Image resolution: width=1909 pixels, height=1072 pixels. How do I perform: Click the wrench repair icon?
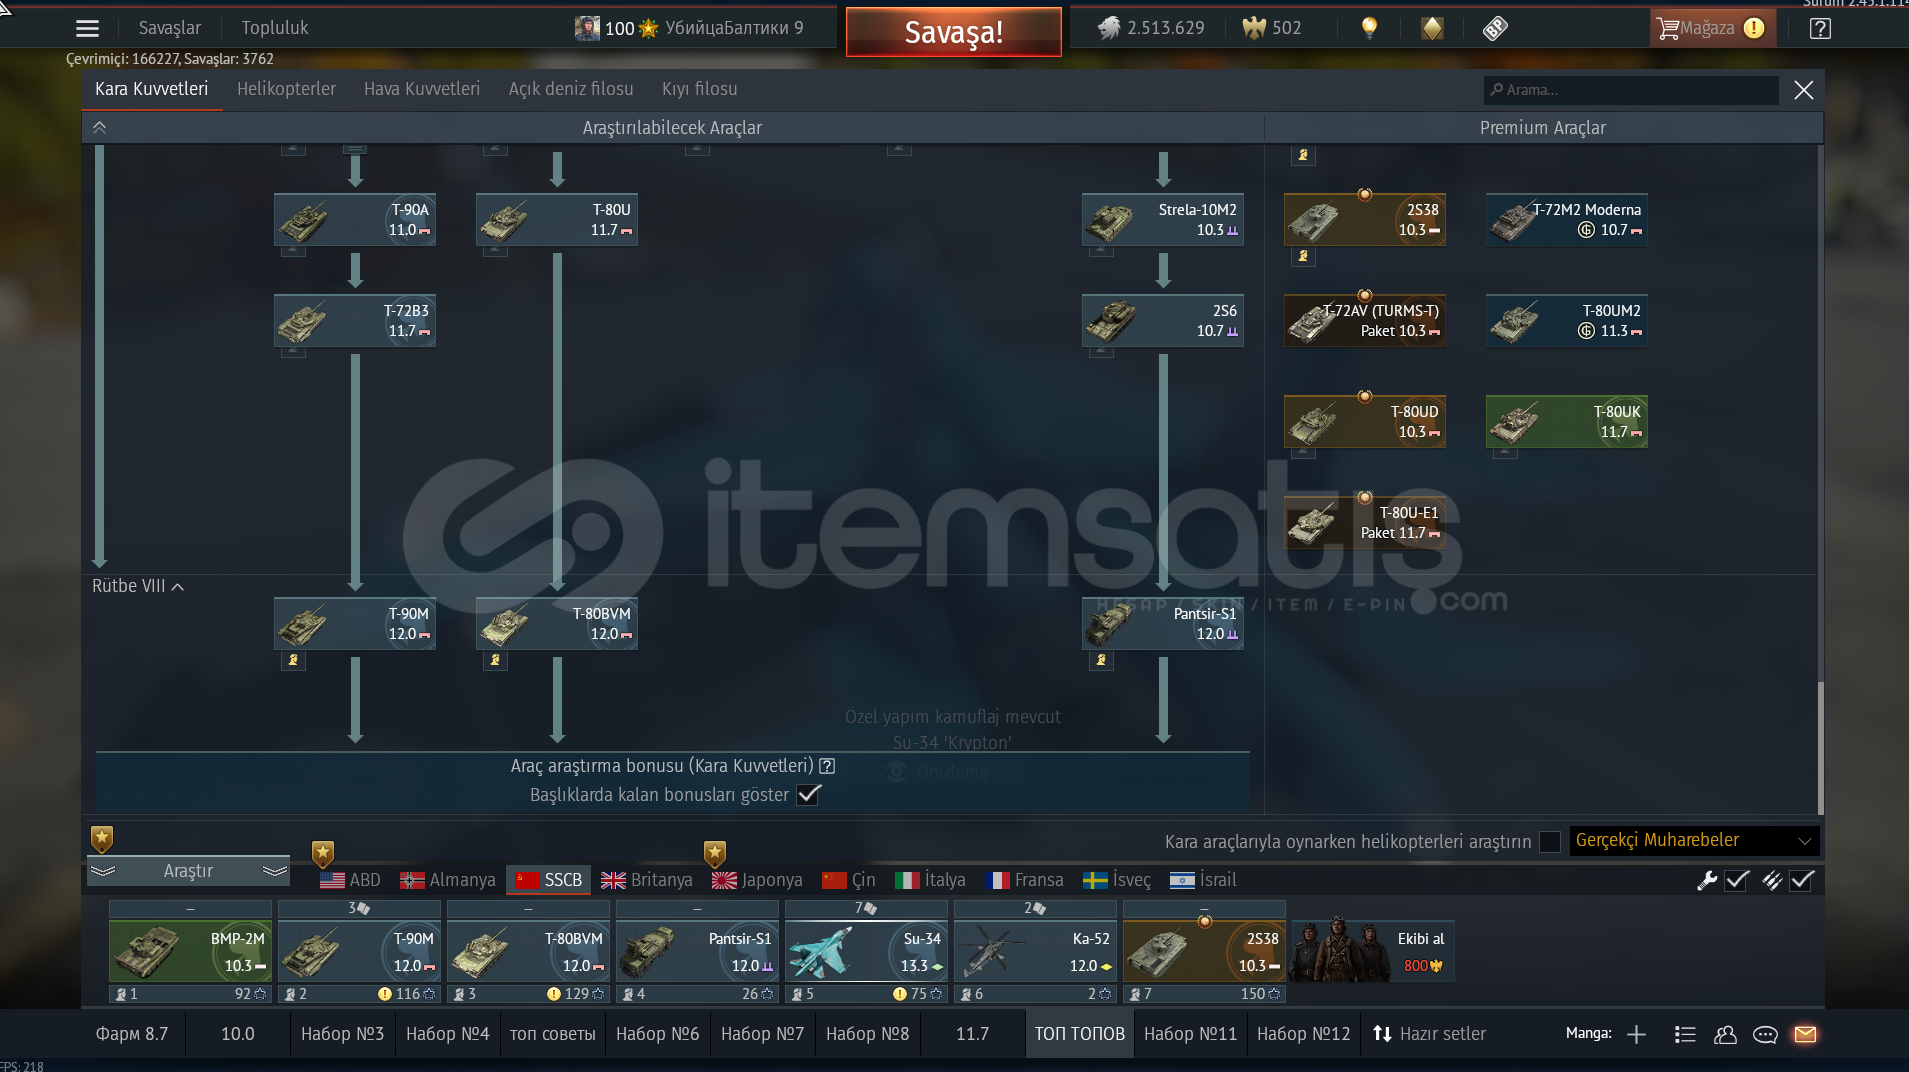(1707, 880)
